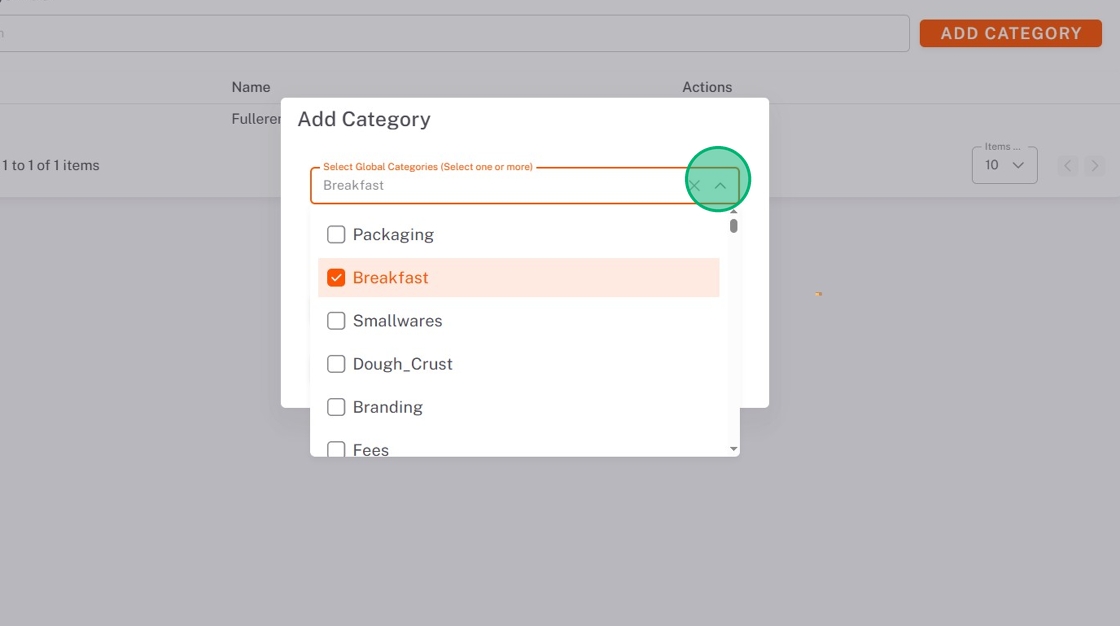Image resolution: width=1120 pixels, height=626 pixels.
Task: Click the Select Global Categories input field
Action: coord(500,186)
